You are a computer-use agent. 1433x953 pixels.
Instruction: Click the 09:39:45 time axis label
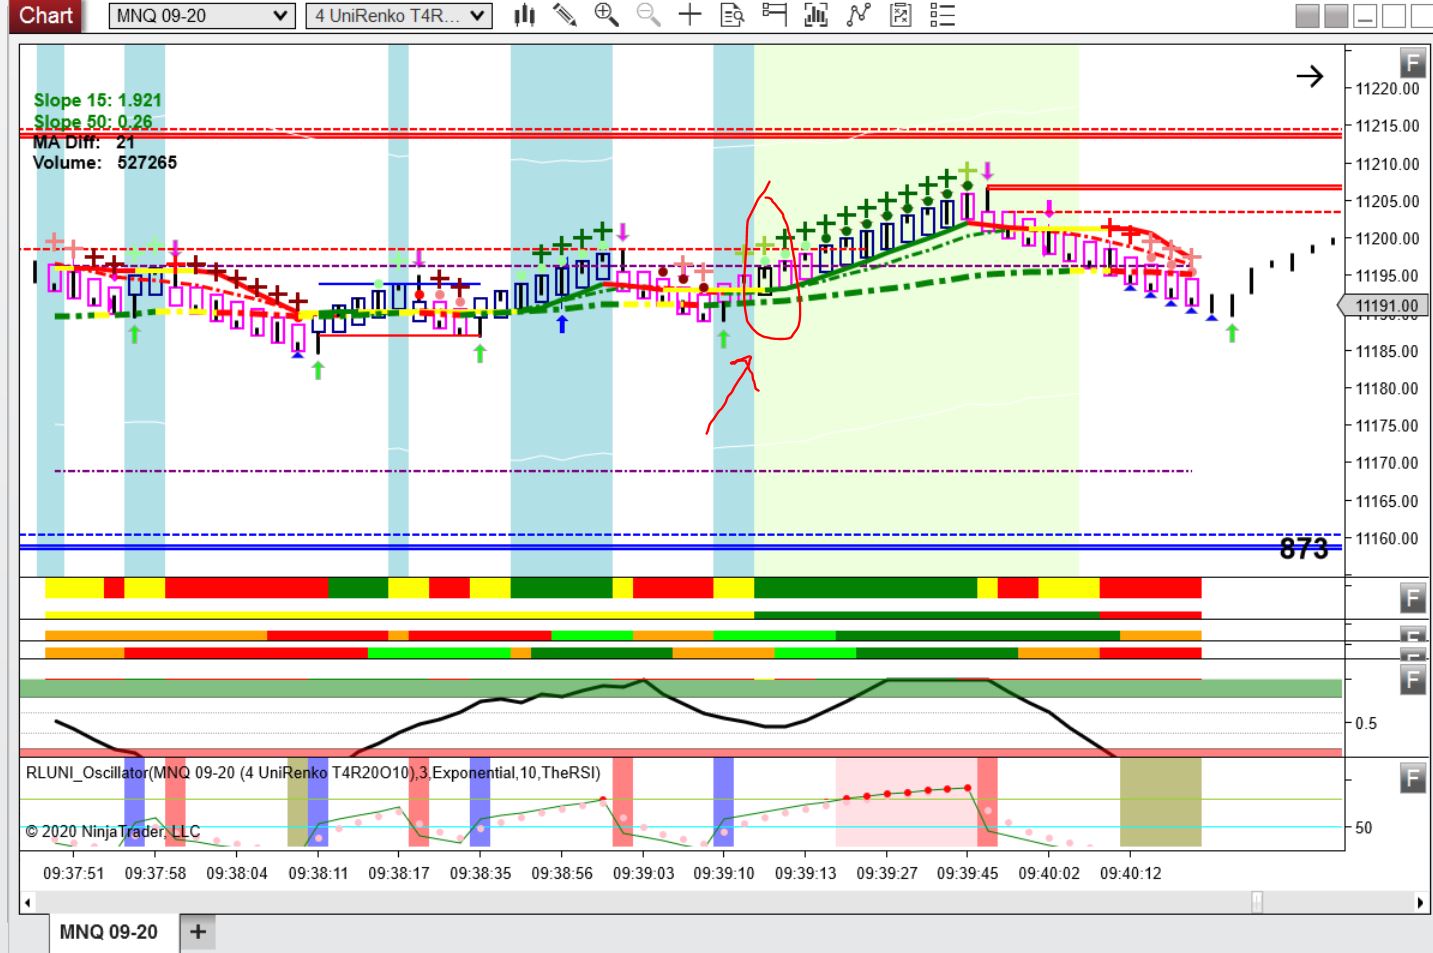click(968, 873)
